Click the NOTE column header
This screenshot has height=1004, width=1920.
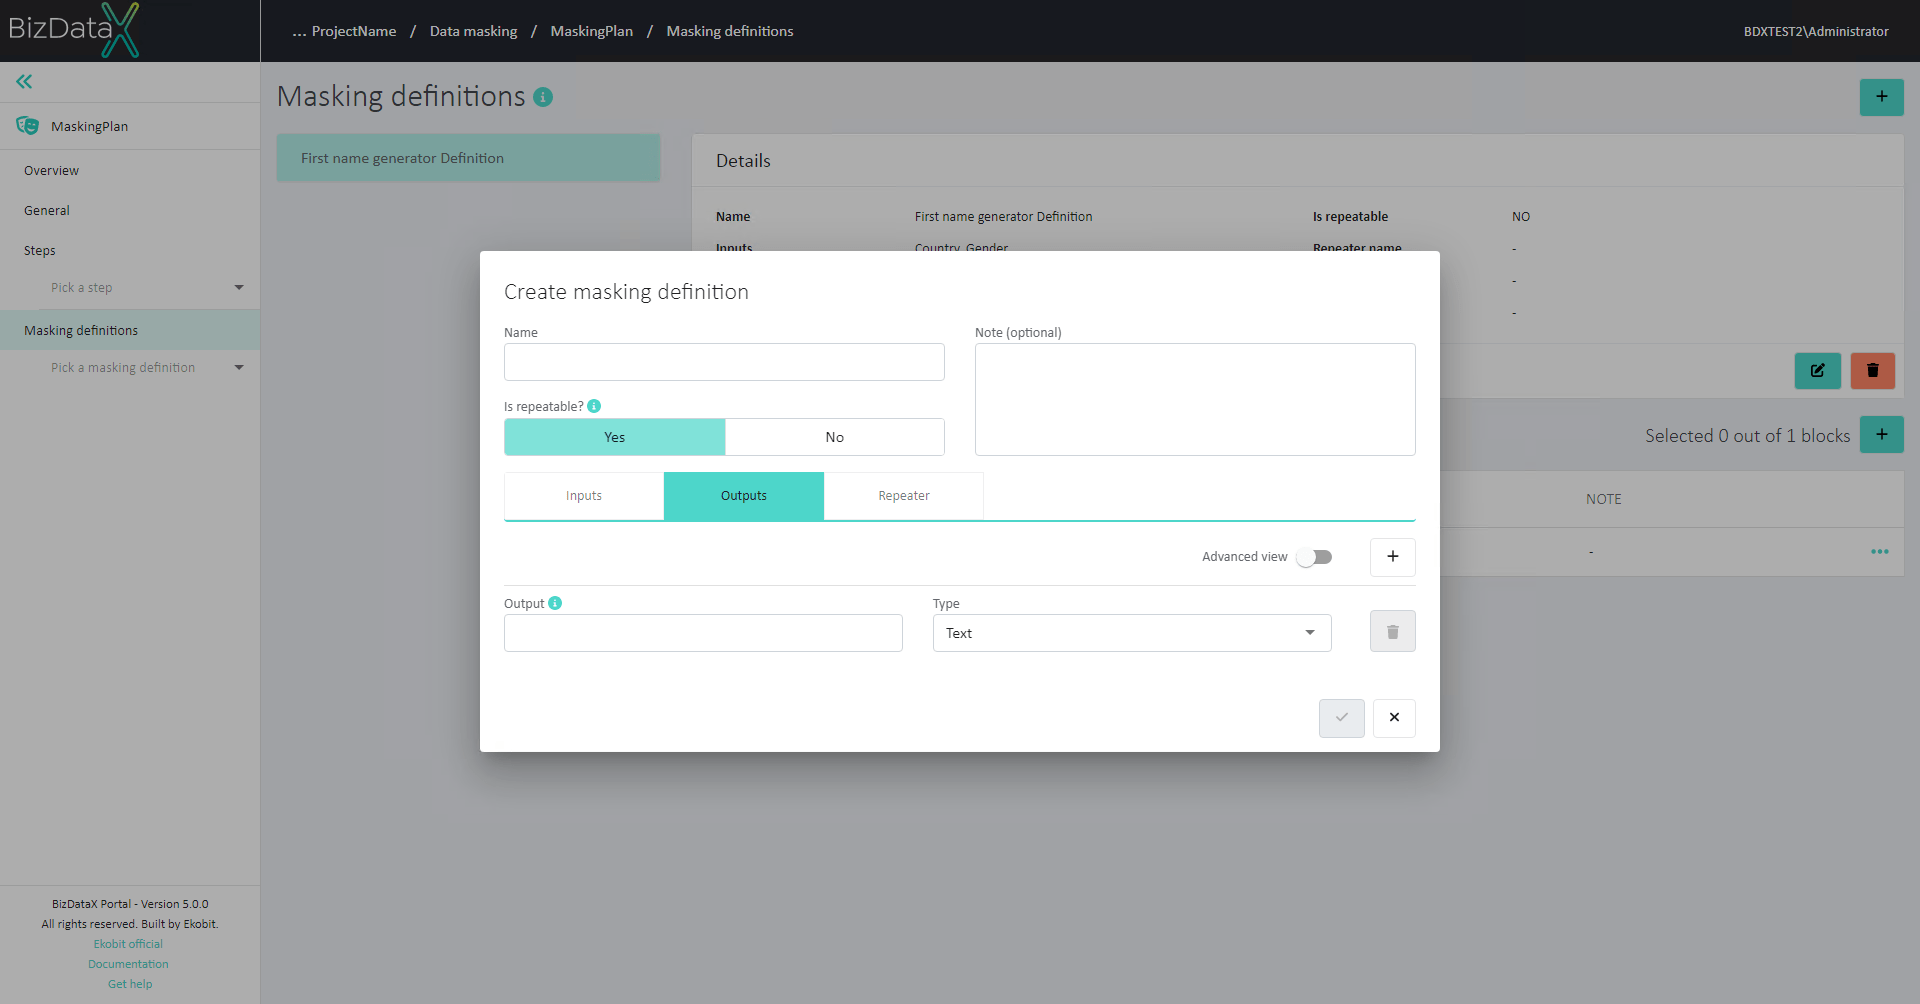[x=1603, y=499]
